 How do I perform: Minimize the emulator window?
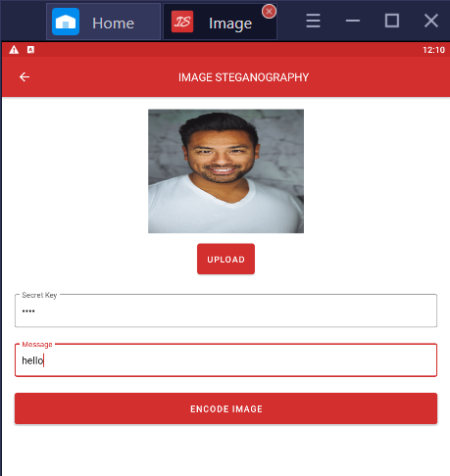point(352,21)
